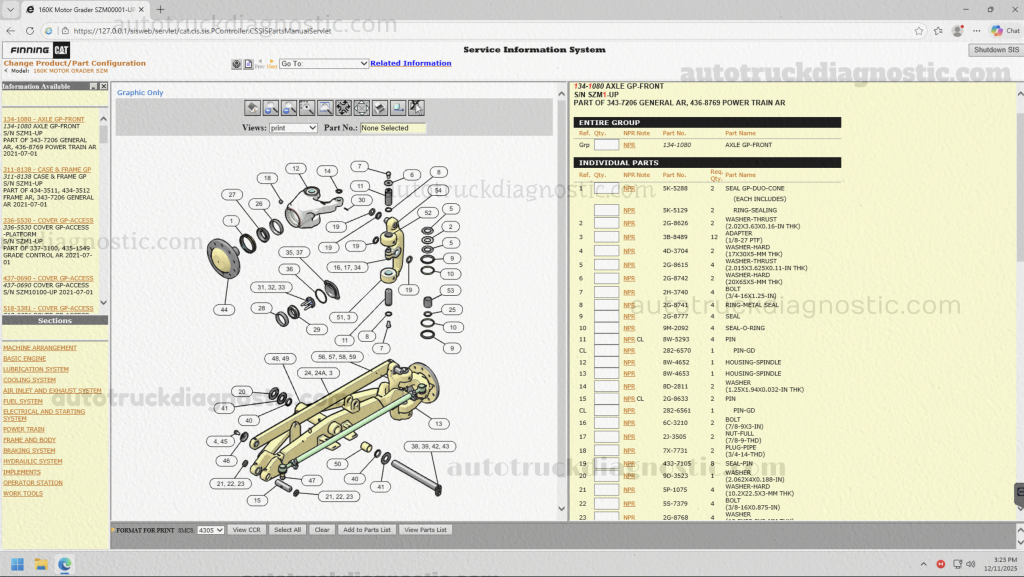Open 134-1080 - AXLE GP-FRONT link
The width and height of the screenshot is (1024, 577).
[44, 119]
